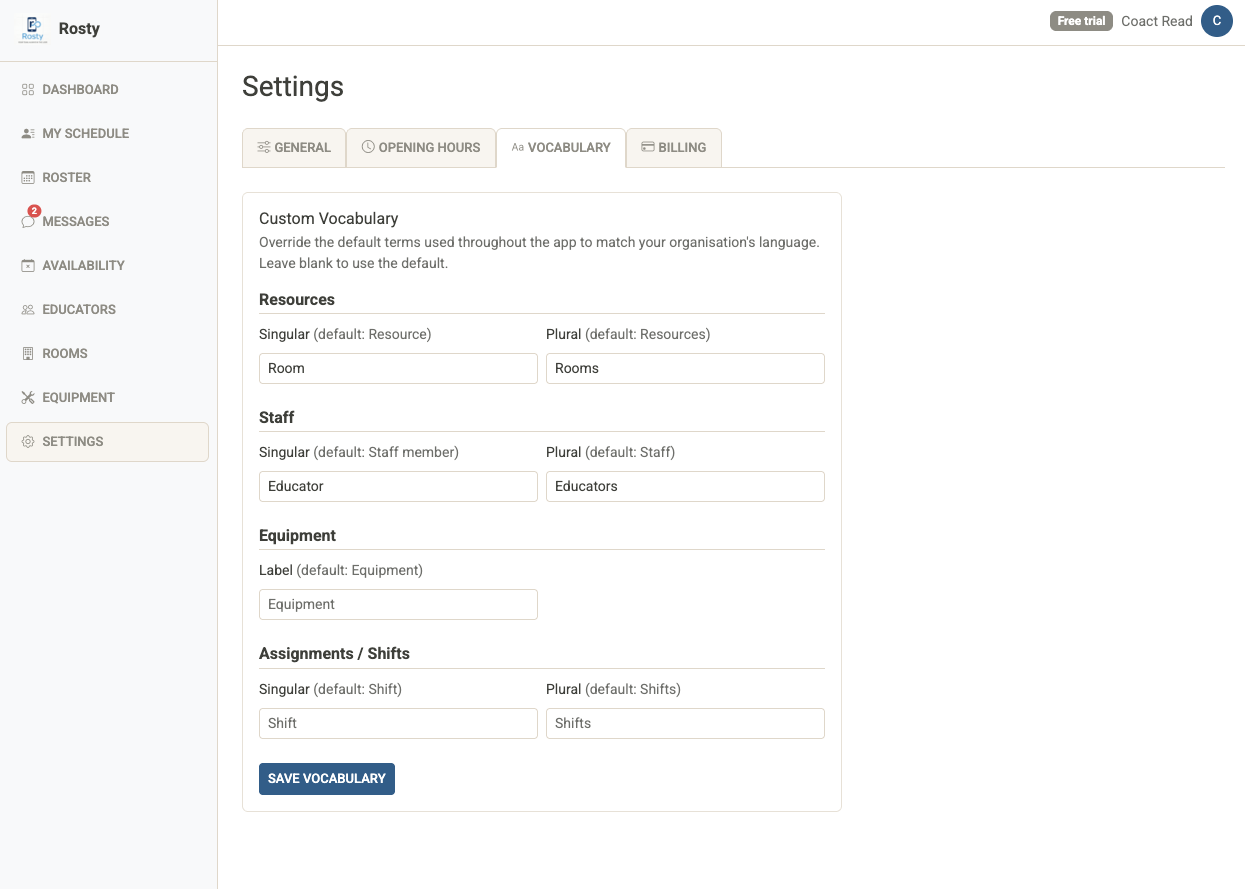Open Settings using the gear icon
The height and width of the screenshot is (889, 1245).
(27, 441)
